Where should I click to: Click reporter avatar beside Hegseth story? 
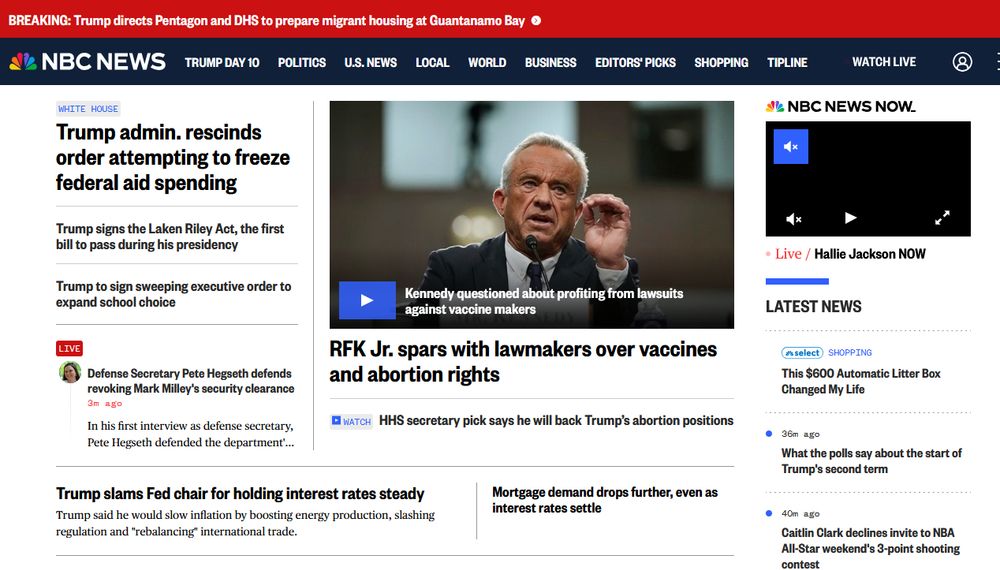click(x=70, y=372)
